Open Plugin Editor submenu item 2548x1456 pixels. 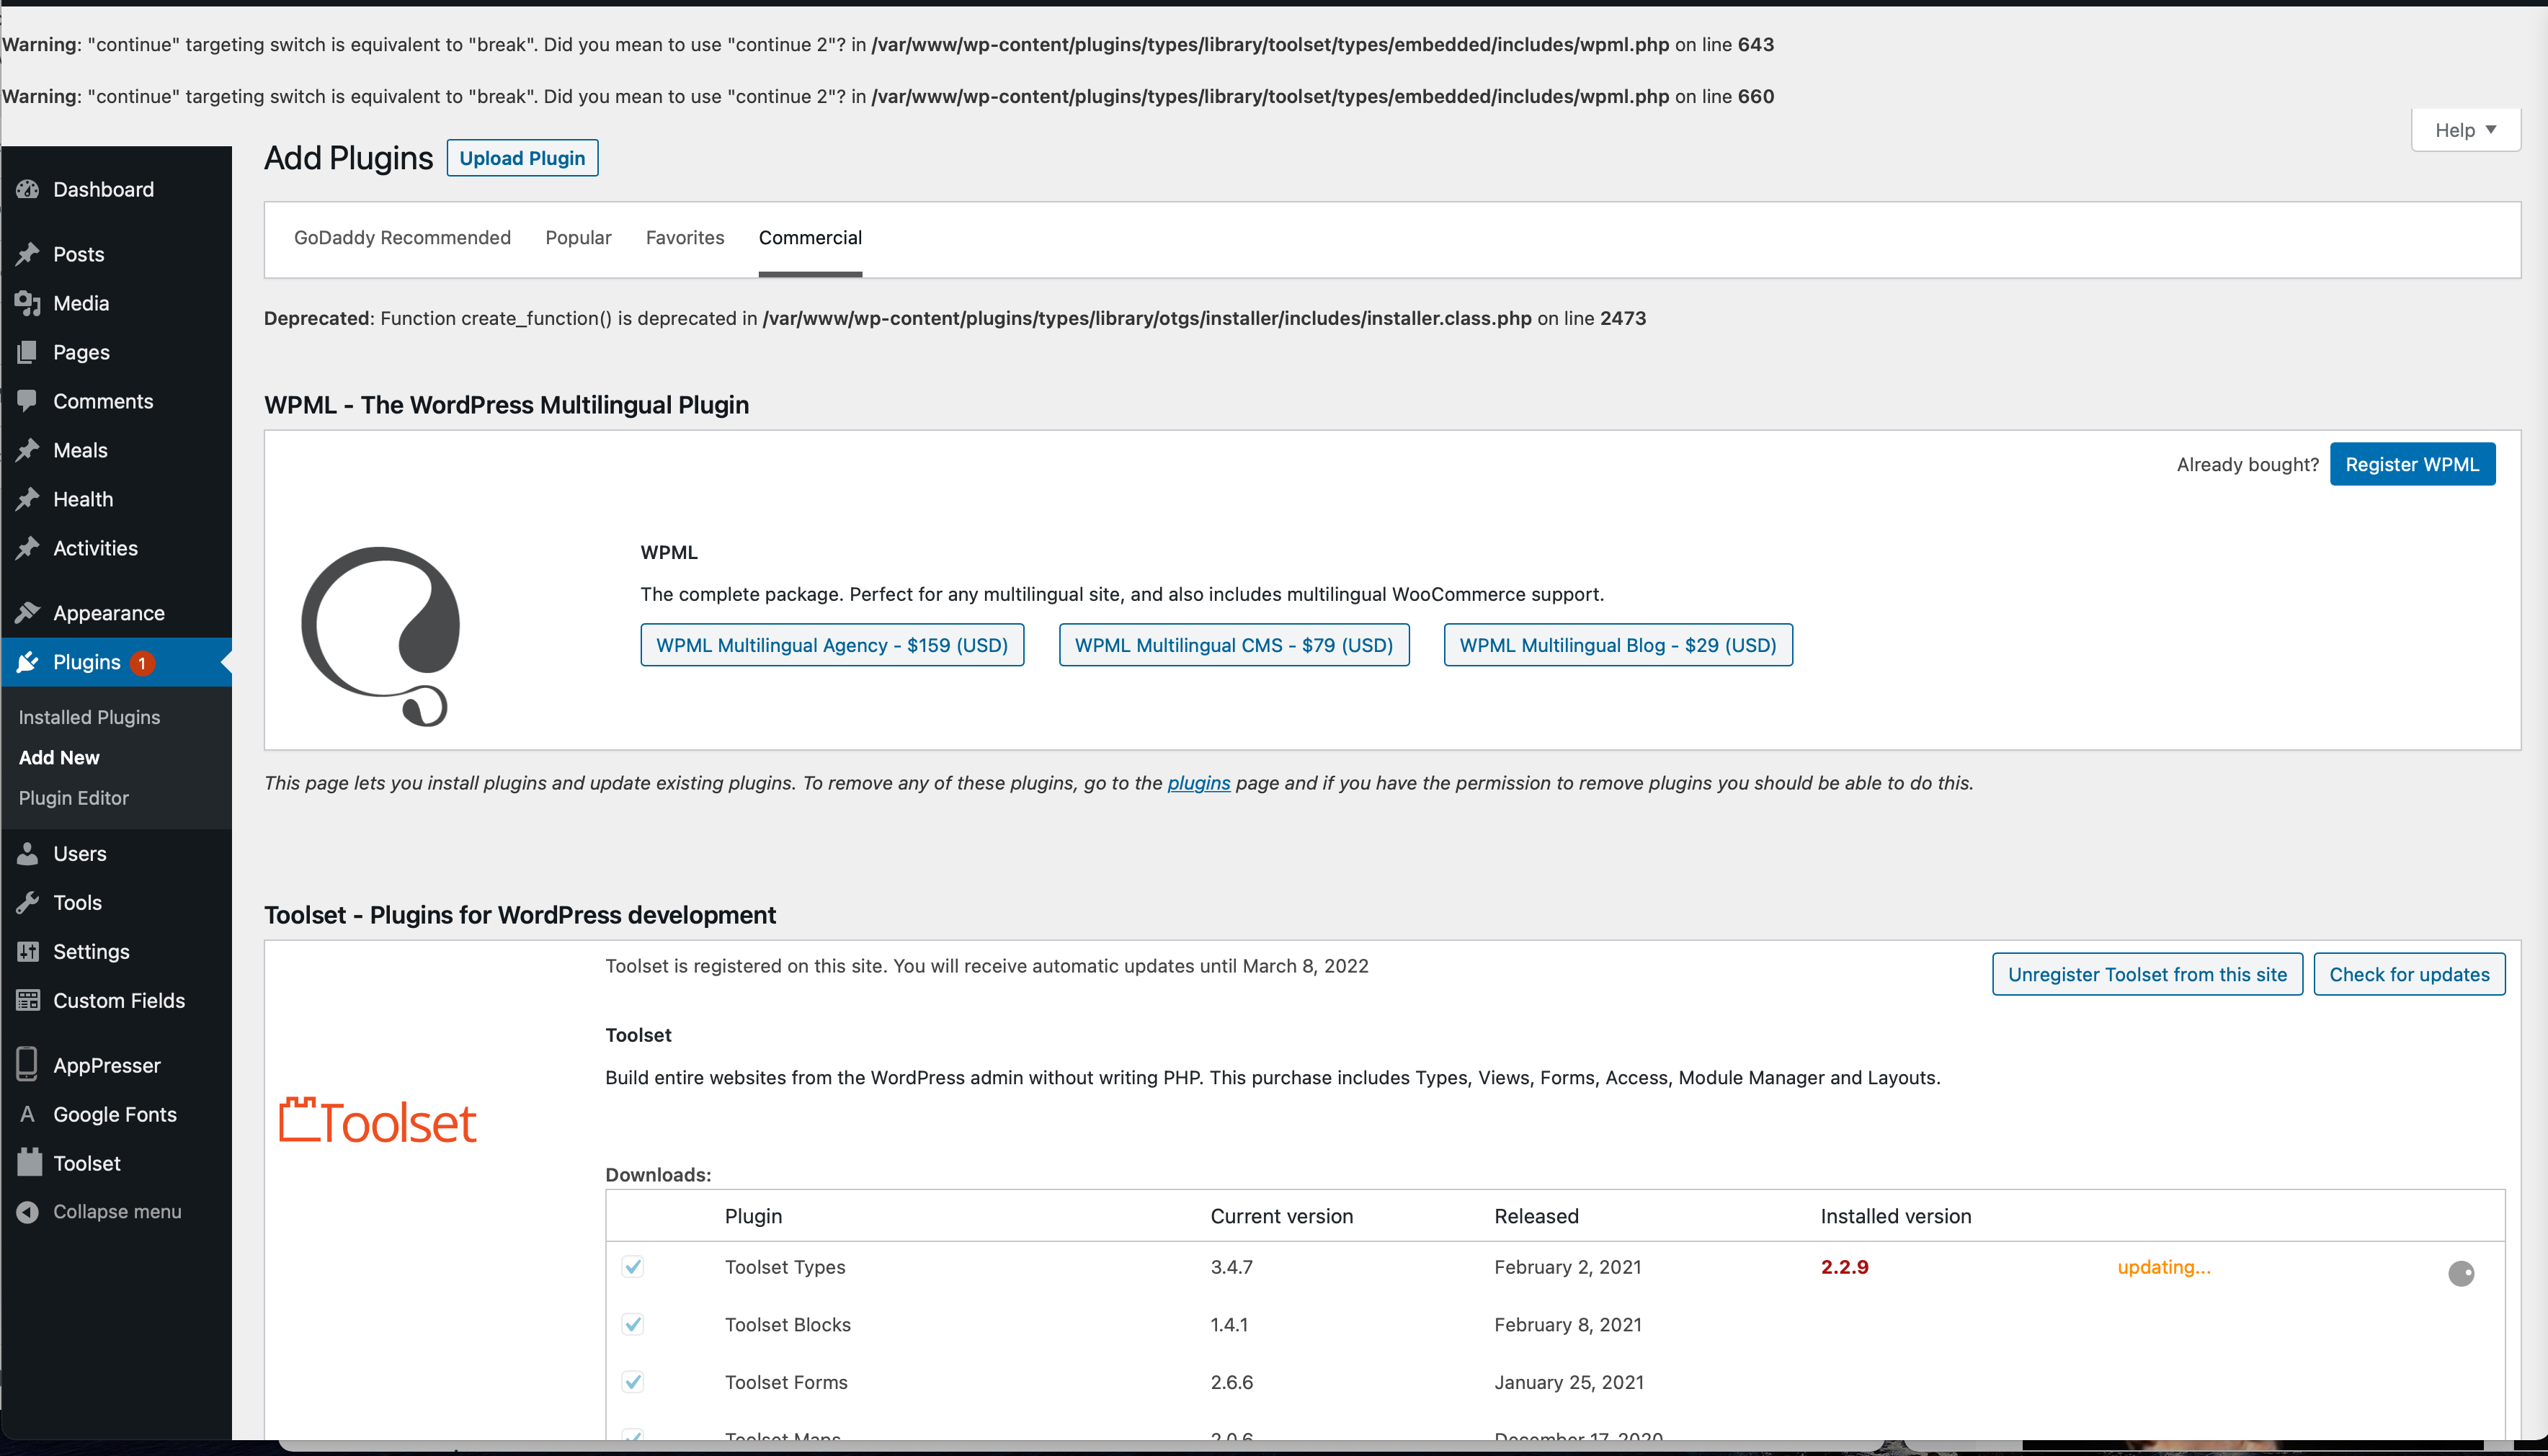click(x=73, y=798)
